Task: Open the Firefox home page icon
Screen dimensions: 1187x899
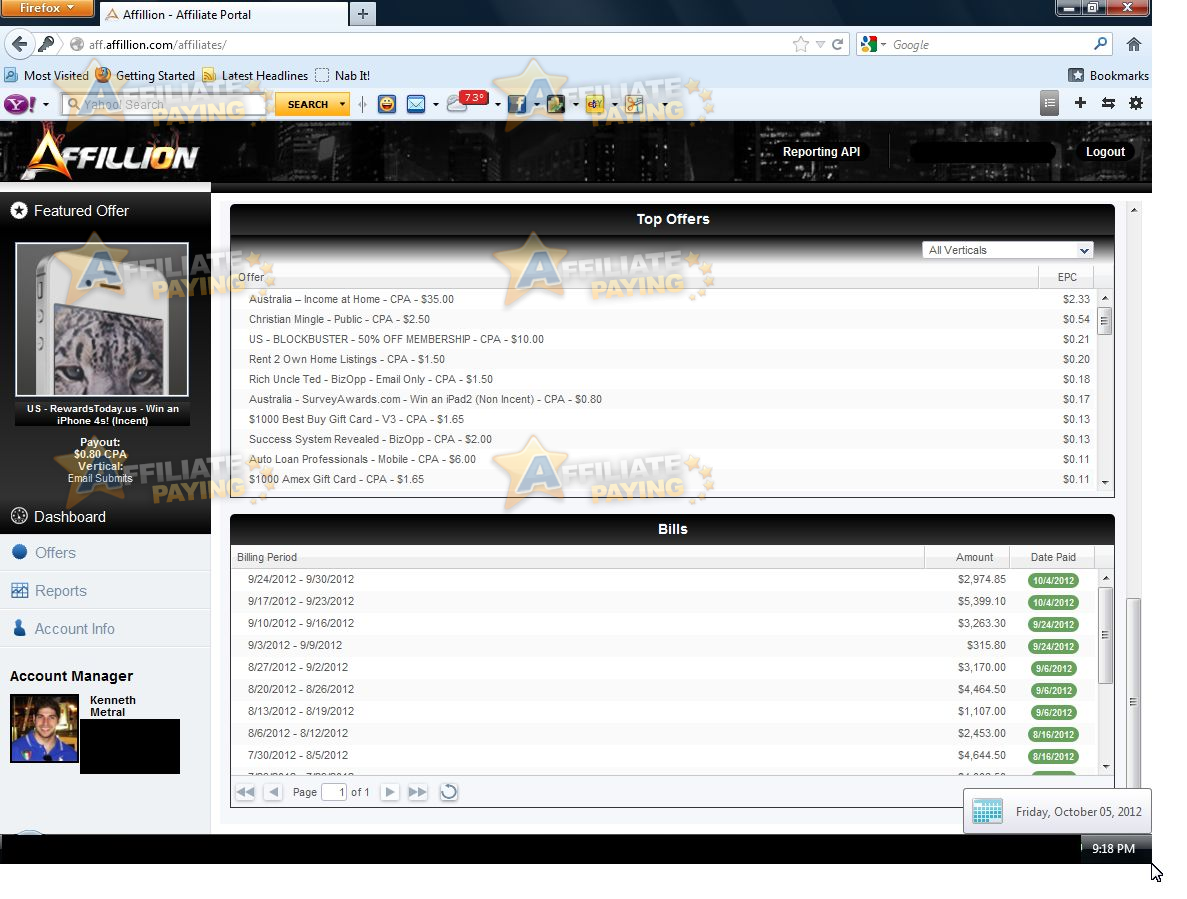Action: click(1133, 45)
